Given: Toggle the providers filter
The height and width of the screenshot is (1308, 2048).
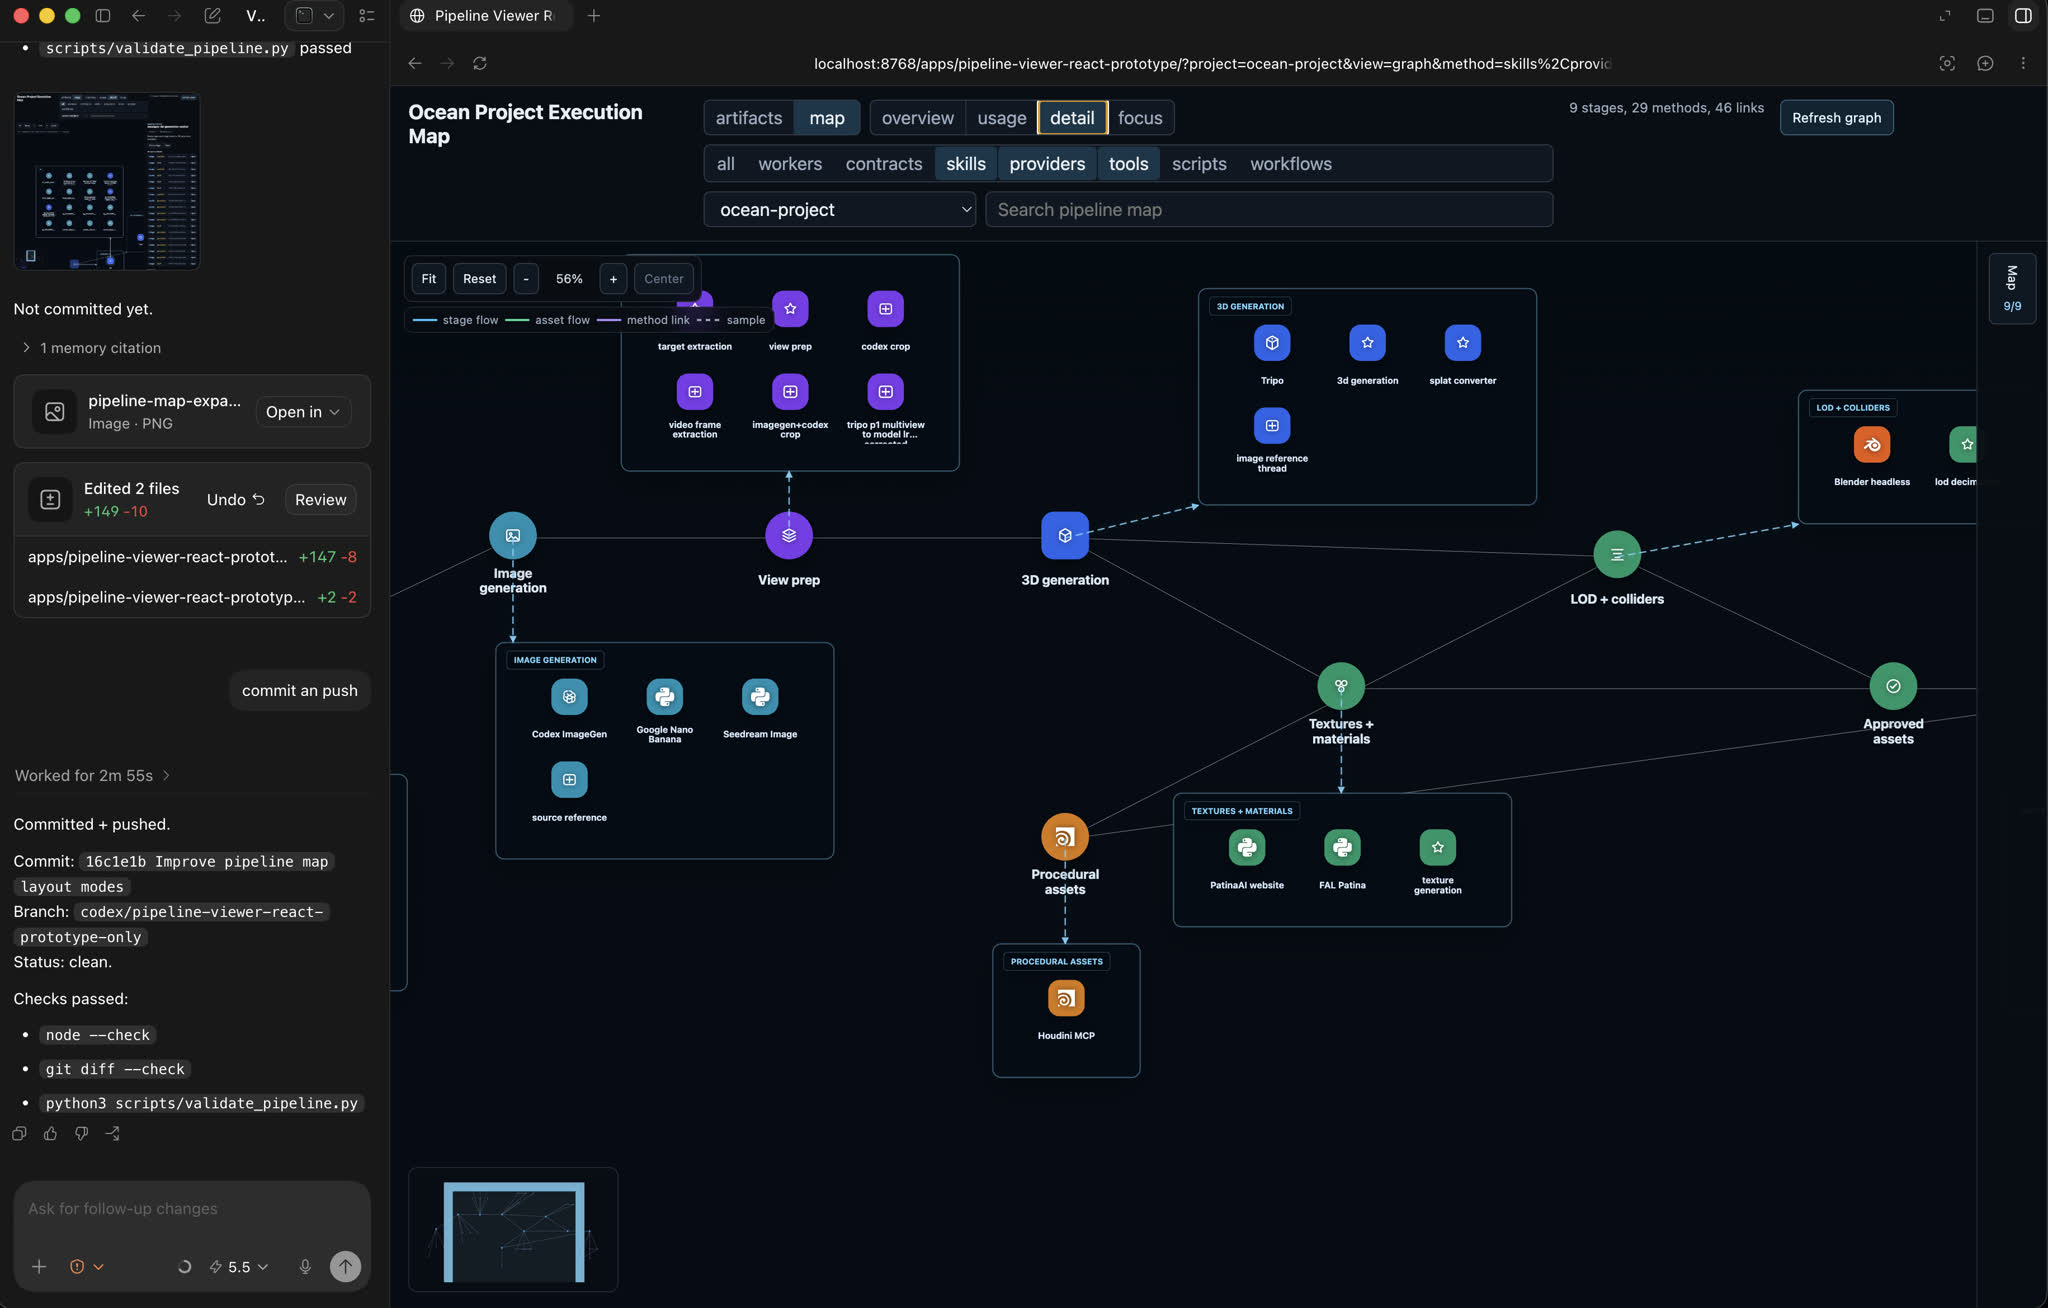Looking at the screenshot, I should coord(1047,164).
